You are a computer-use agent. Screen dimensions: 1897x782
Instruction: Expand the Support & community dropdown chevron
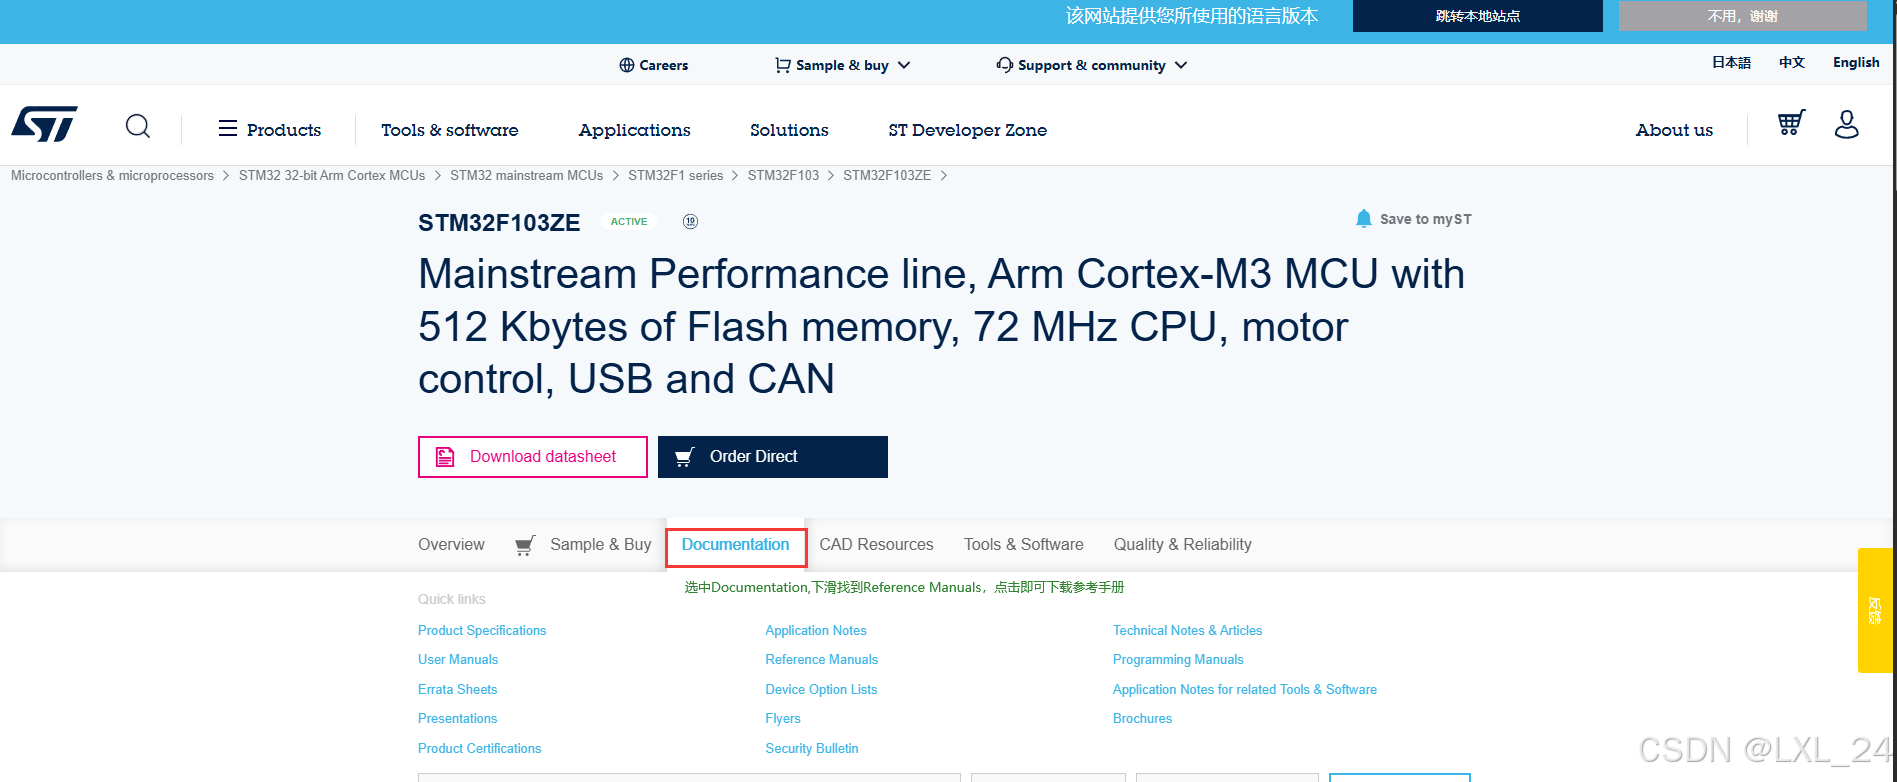(x=1181, y=65)
